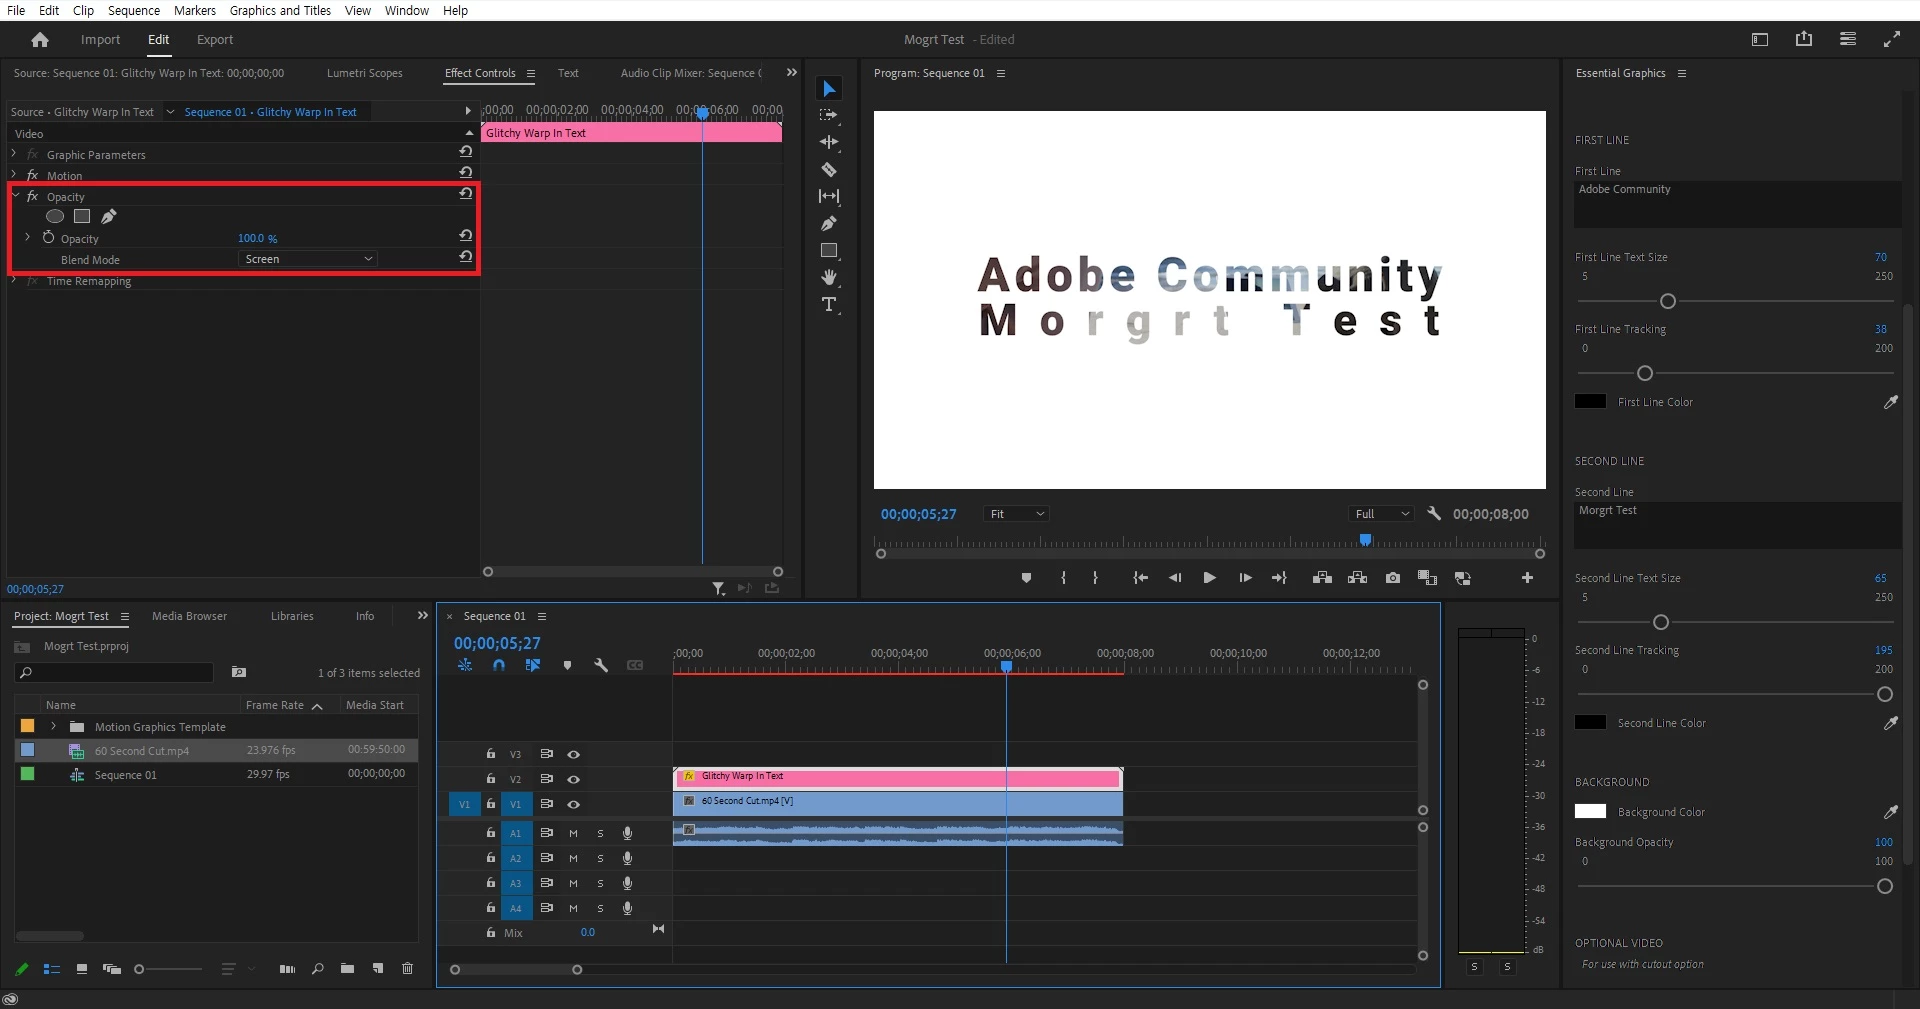Create ellipse mask under Opacity
Screen dimensions: 1920x1009
pyautogui.click(x=55, y=216)
